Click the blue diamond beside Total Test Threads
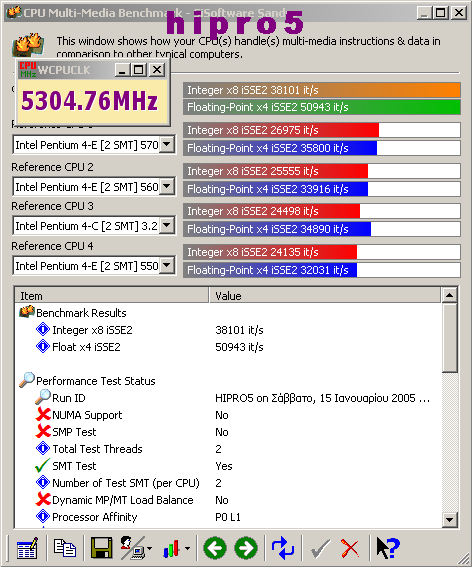Image resolution: width=472 pixels, height=567 pixels. click(43, 448)
